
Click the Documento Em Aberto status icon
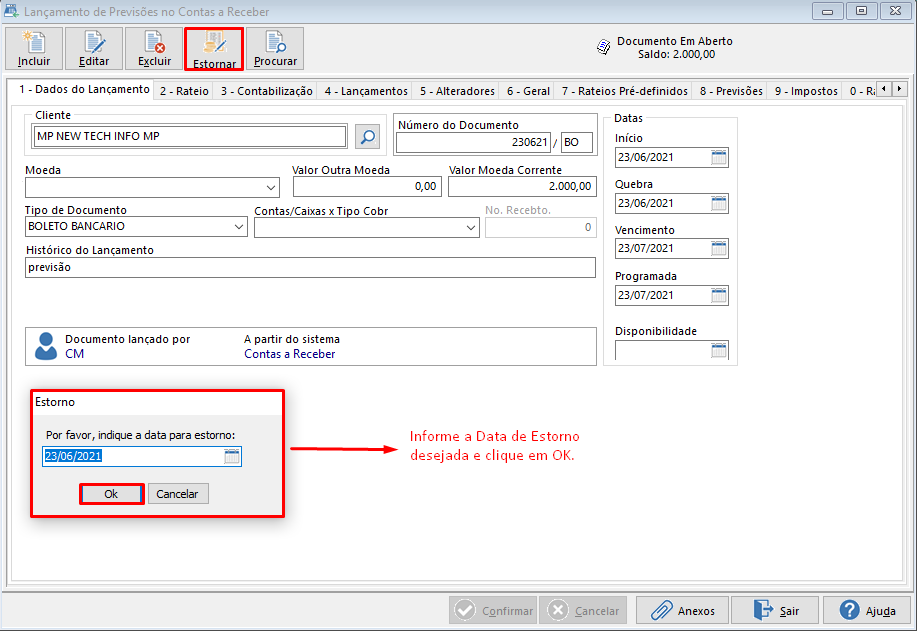(604, 47)
